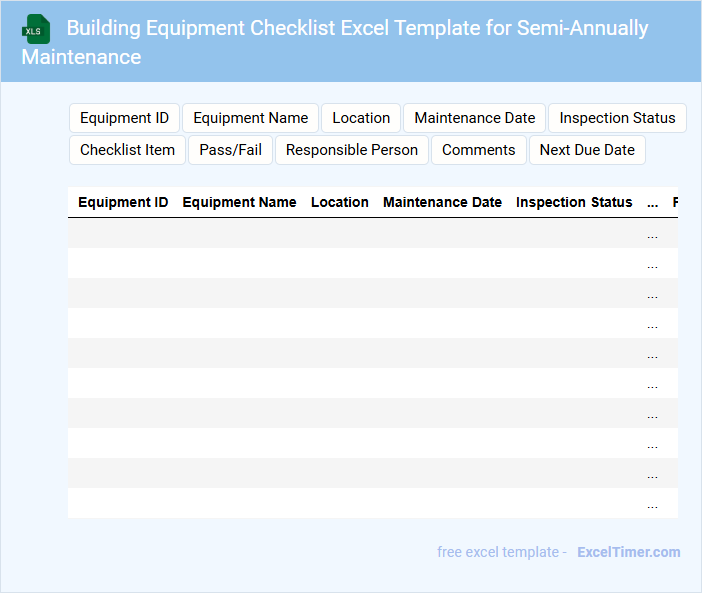Select the Equipment ID tag button
702x593 pixels.
(124, 118)
